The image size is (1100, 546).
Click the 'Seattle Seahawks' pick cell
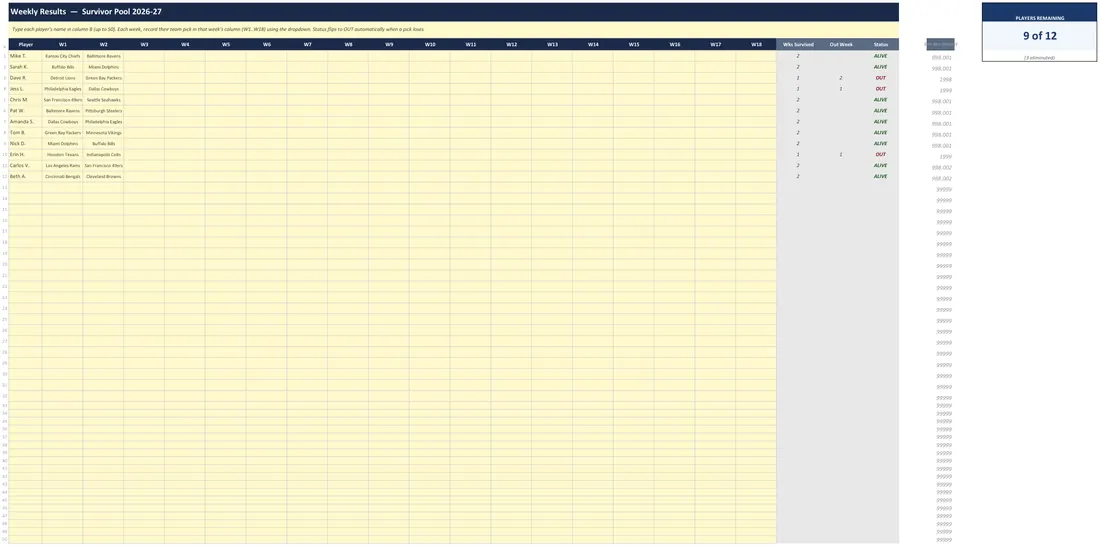103,100
